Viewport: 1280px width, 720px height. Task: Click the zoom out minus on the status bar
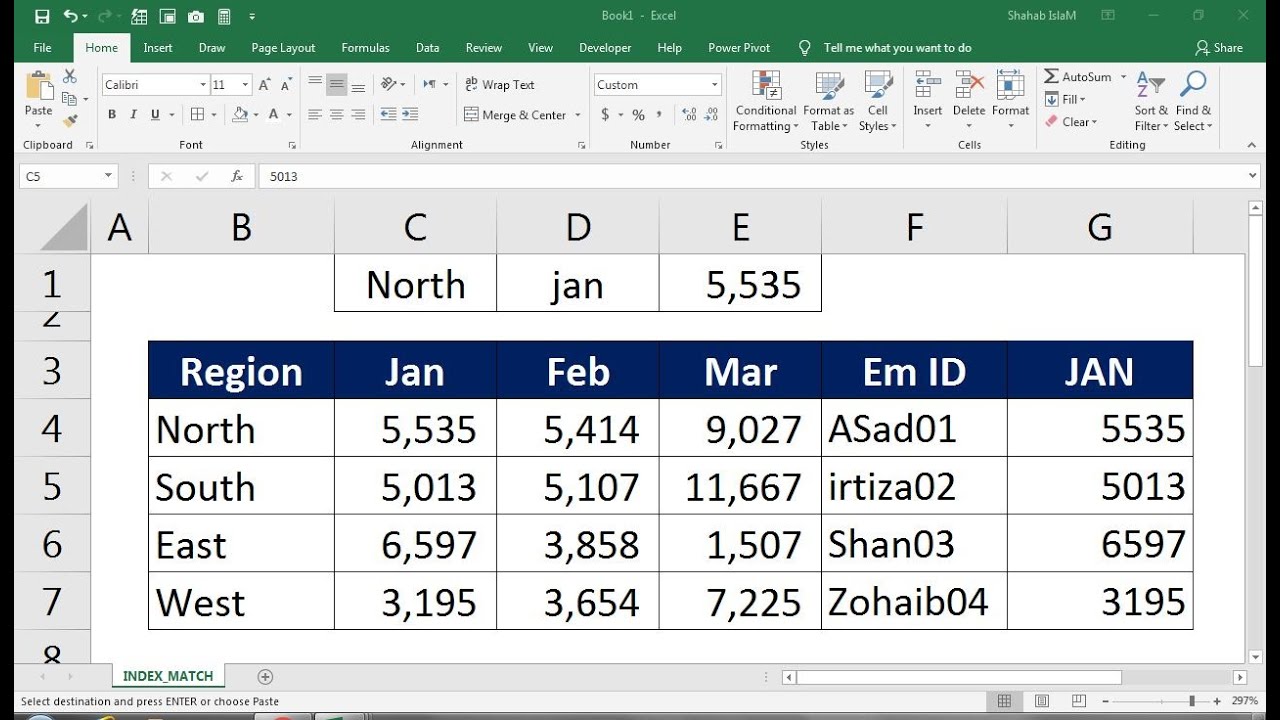(1104, 701)
